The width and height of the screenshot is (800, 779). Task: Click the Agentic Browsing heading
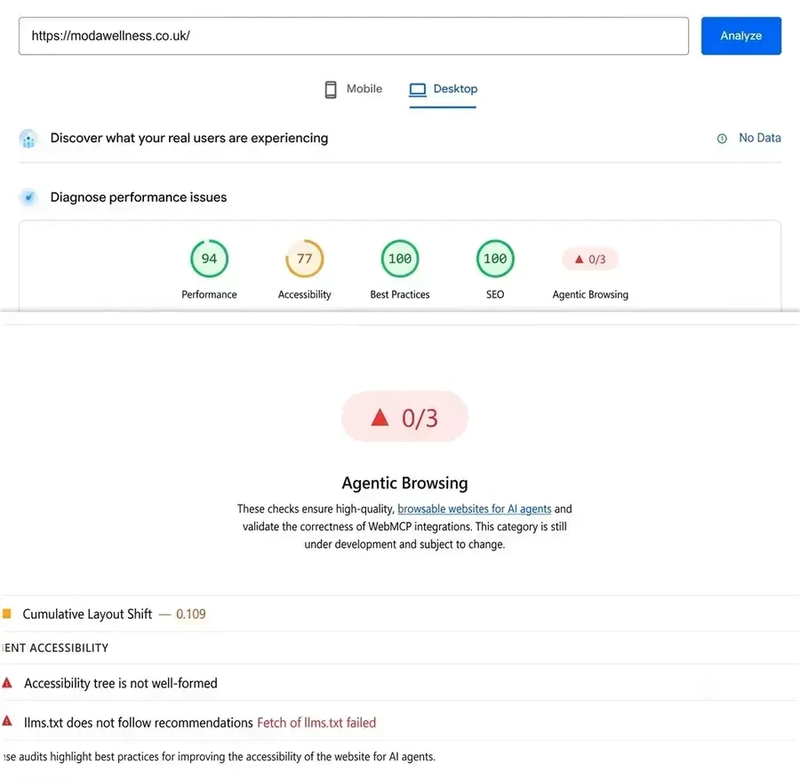(405, 483)
